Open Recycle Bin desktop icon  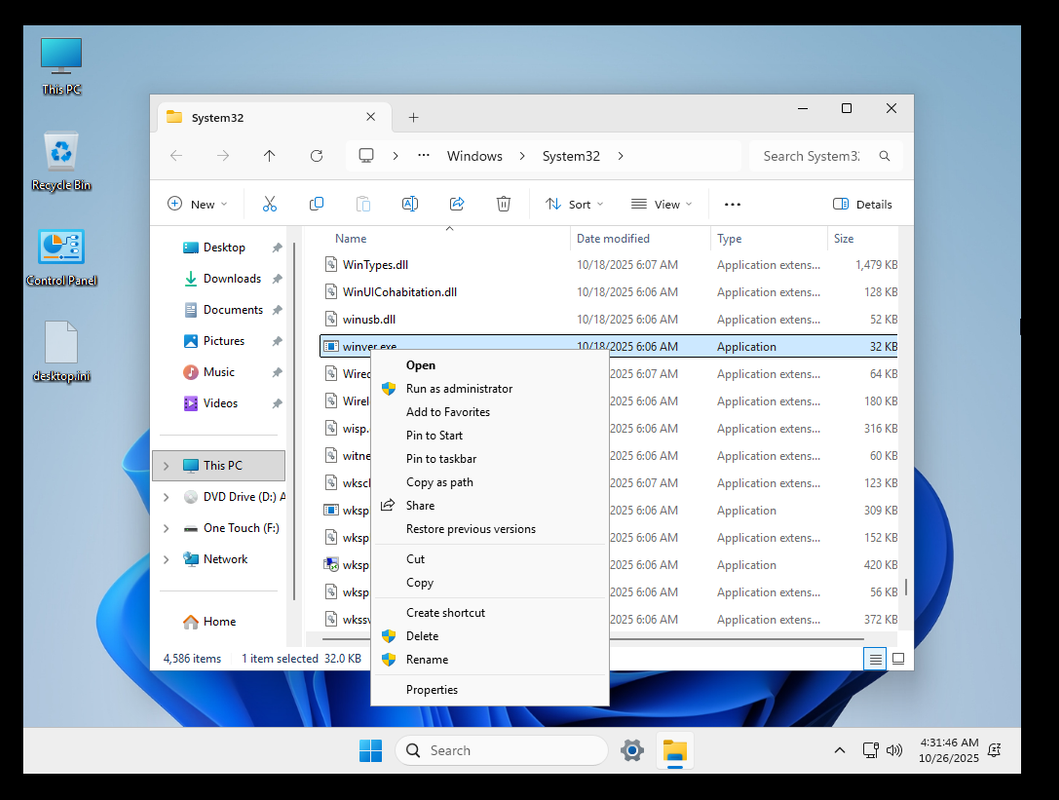coord(61,161)
